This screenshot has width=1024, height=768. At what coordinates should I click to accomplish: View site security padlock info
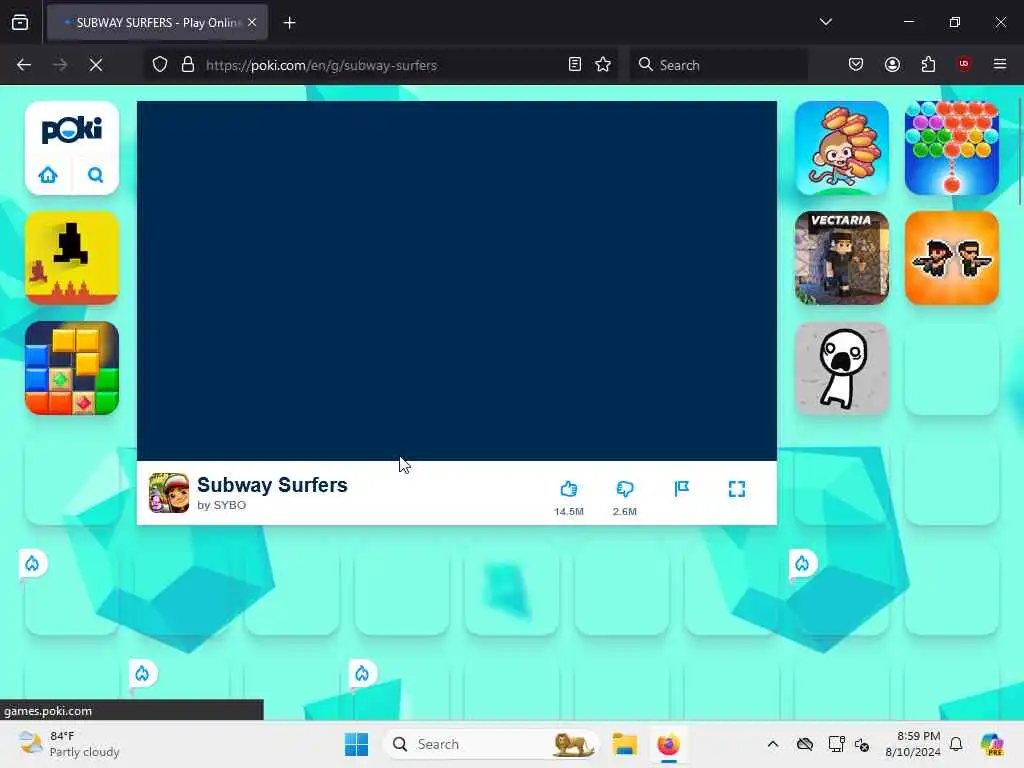(188, 65)
